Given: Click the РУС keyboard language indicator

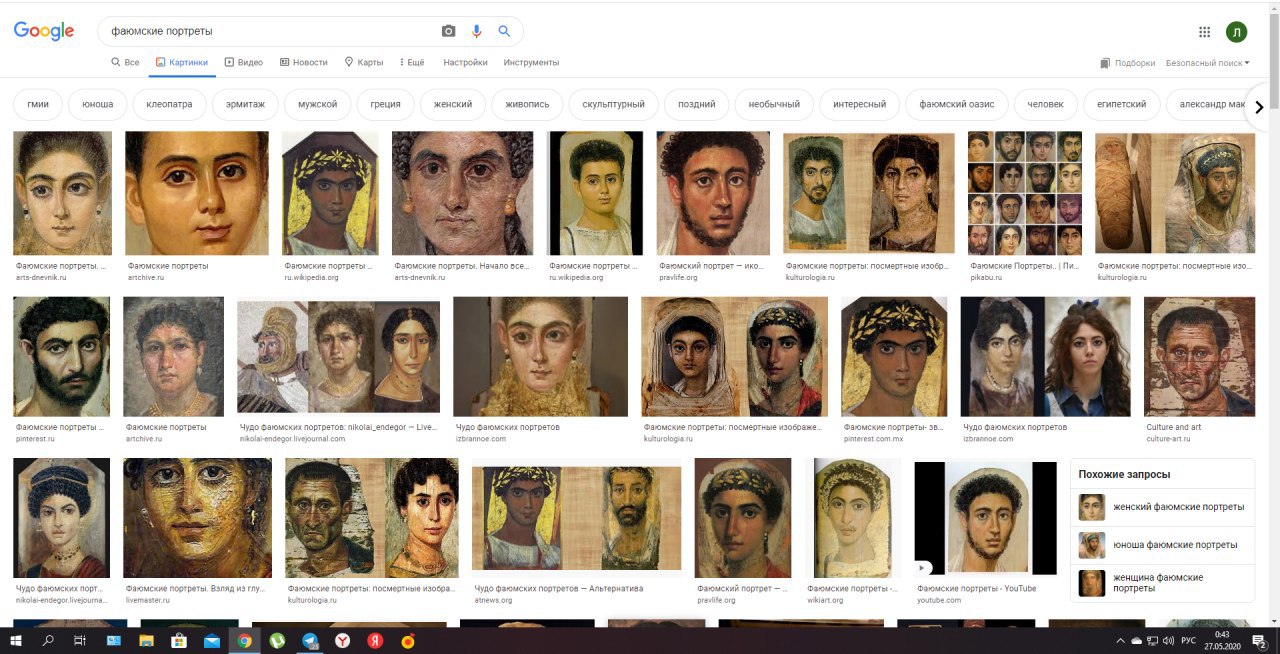Looking at the screenshot, I should coord(1189,641).
